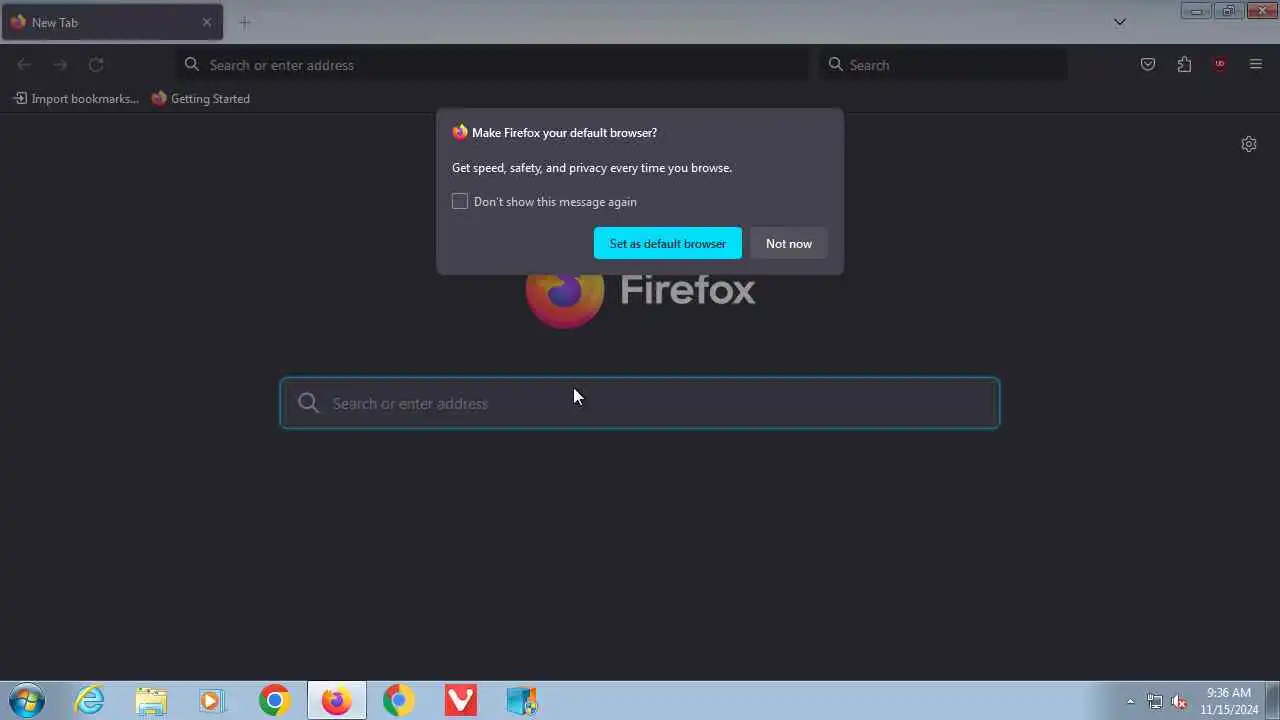Click the Import bookmarks toolbar item

tap(76, 98)
